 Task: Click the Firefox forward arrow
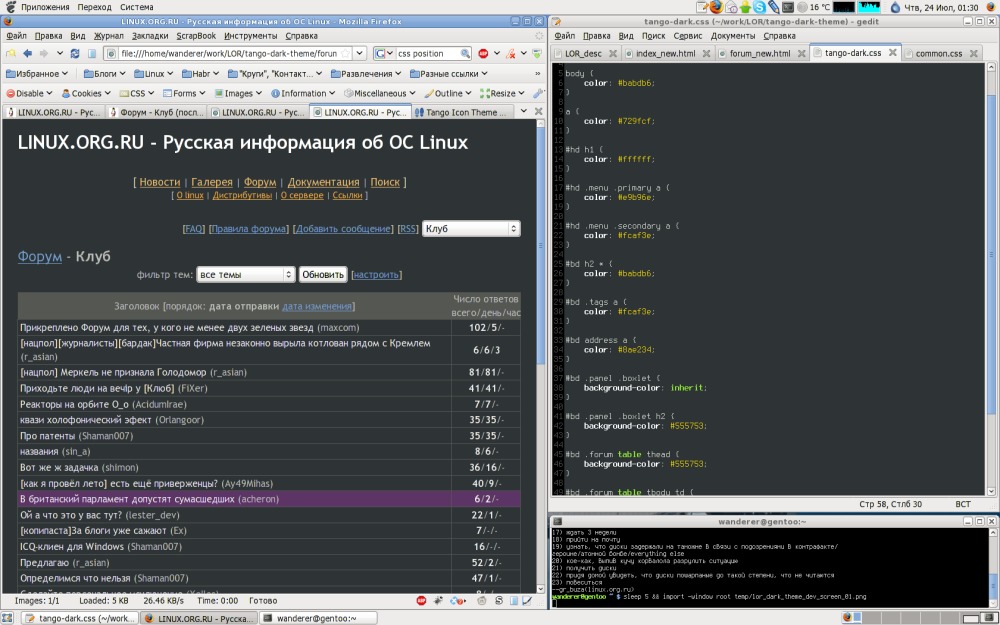click(43, 54)
